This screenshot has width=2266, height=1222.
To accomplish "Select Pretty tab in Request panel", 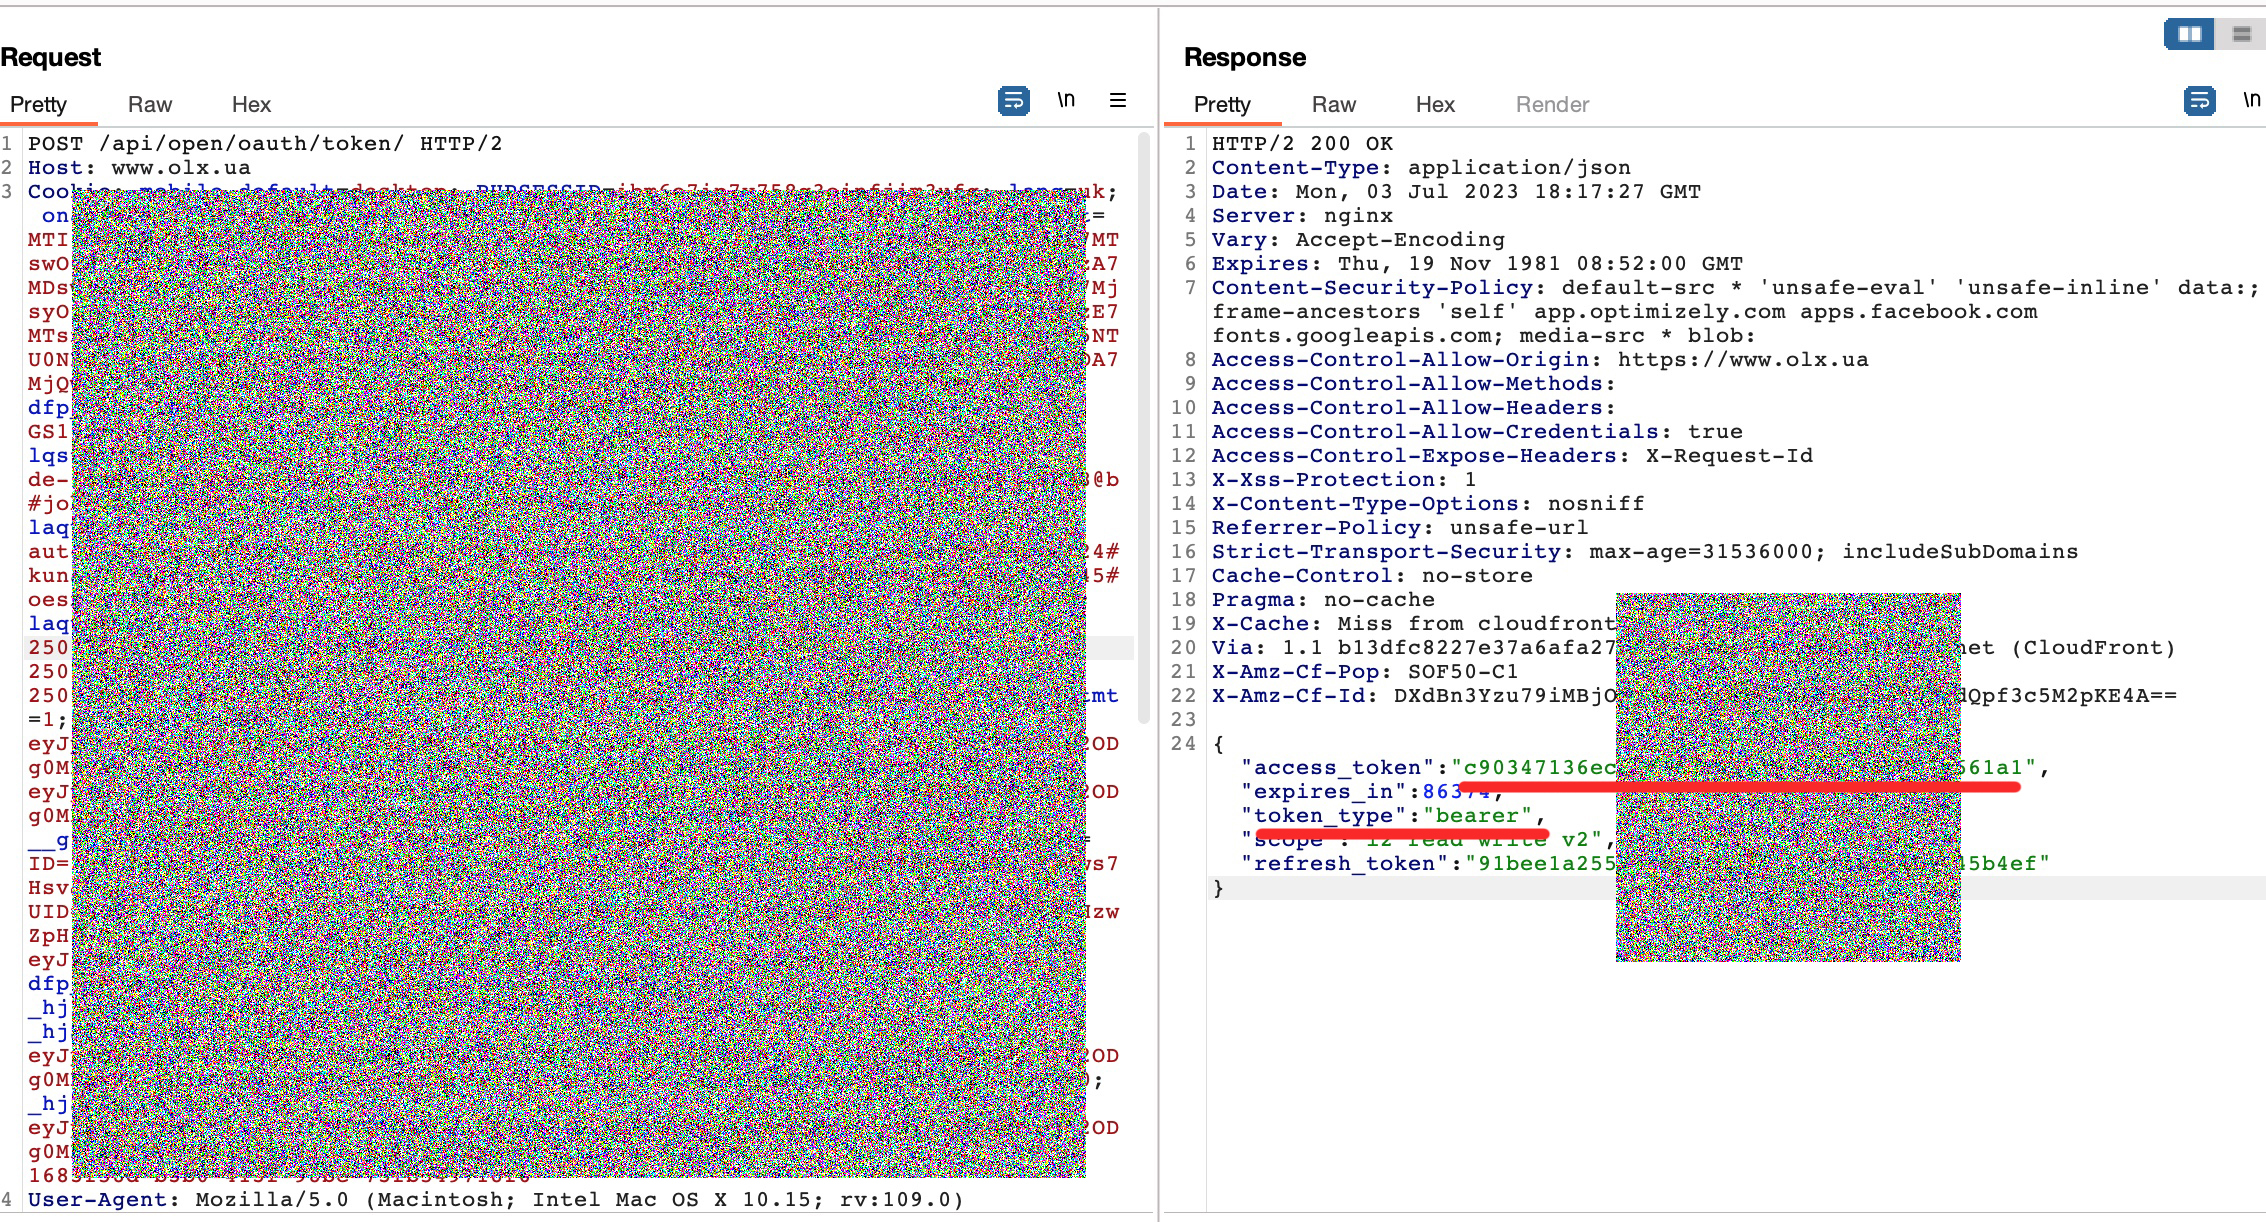I will pos(38,105).
